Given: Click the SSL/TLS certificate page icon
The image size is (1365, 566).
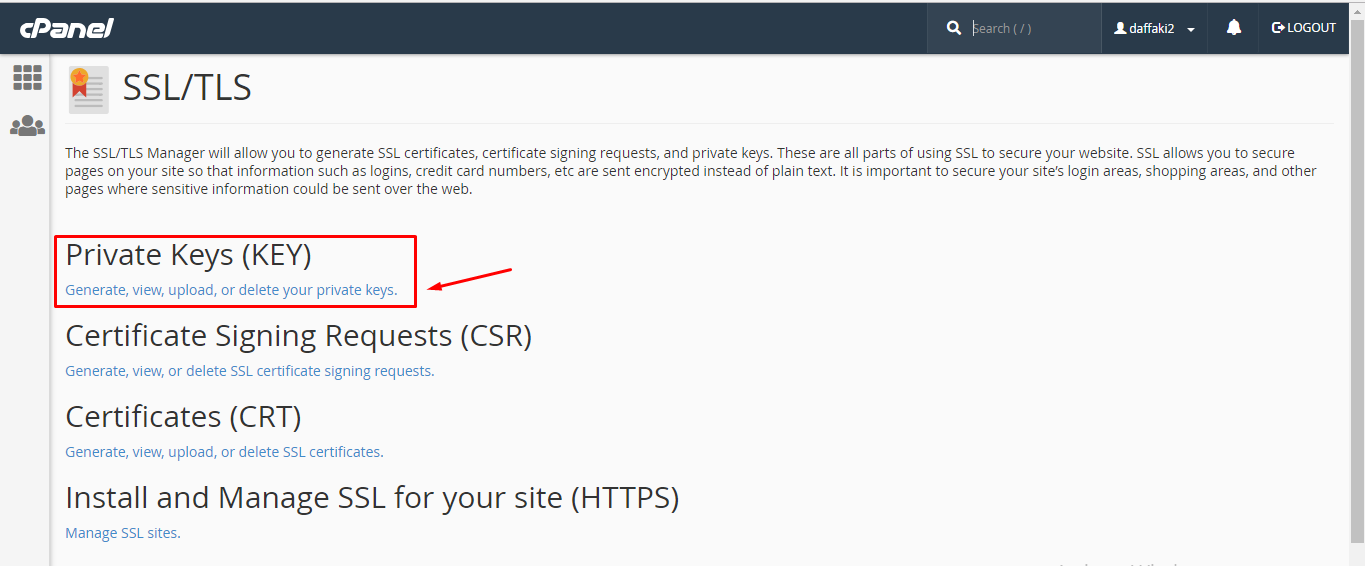Looking at the screenshot, I should tap(88, 89).
